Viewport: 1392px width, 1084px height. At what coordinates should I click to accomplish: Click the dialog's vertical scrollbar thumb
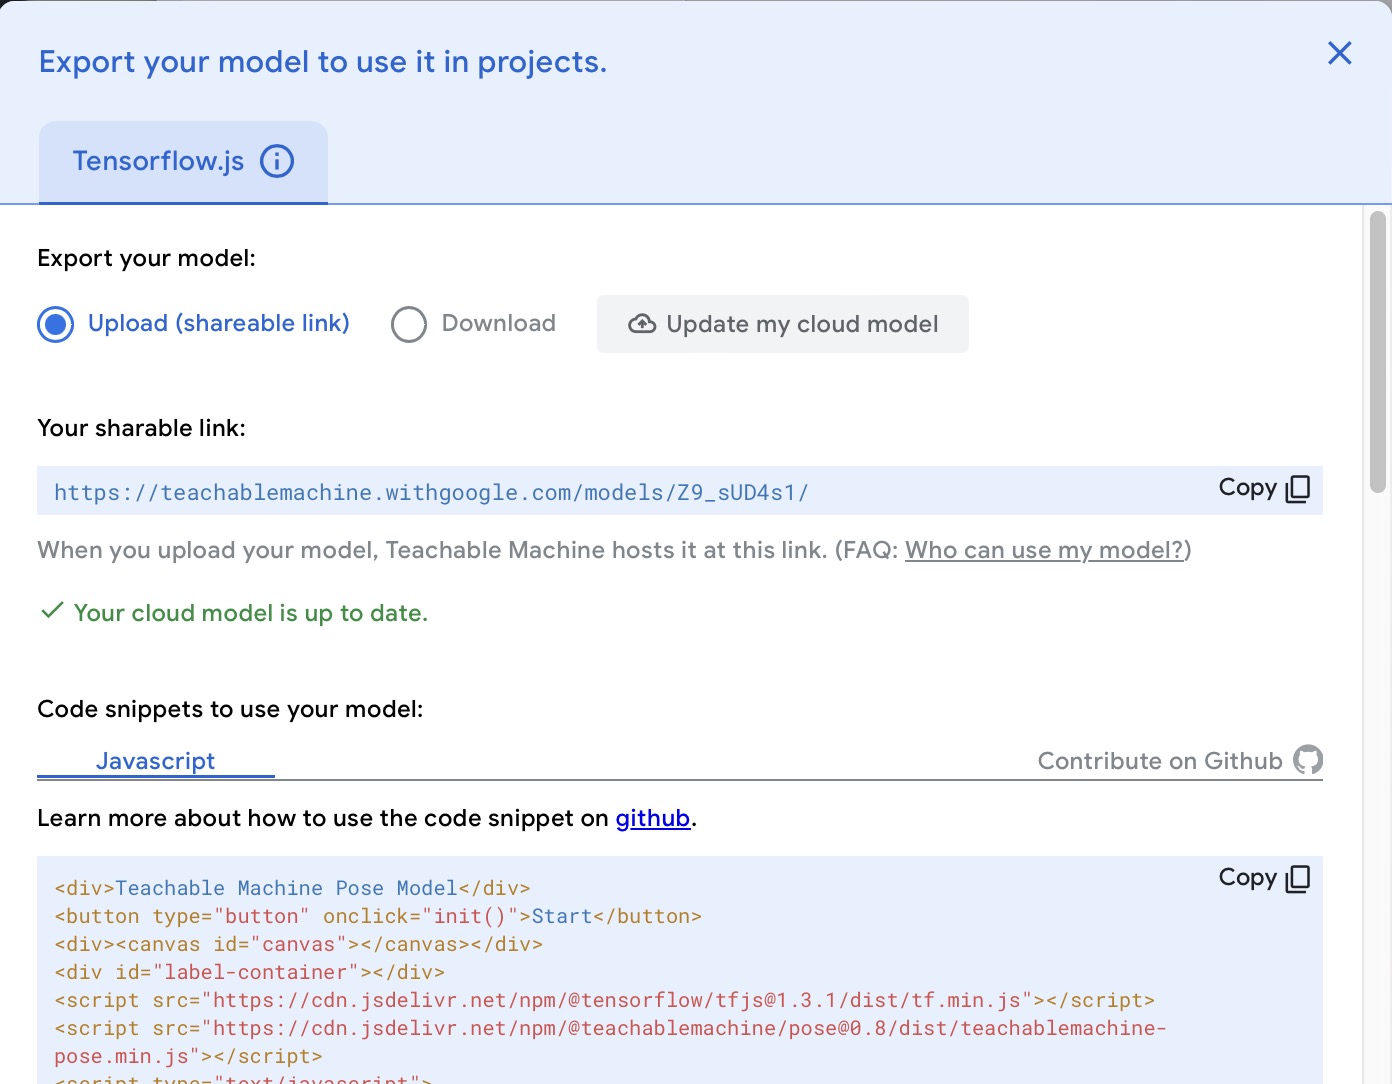1377,350
